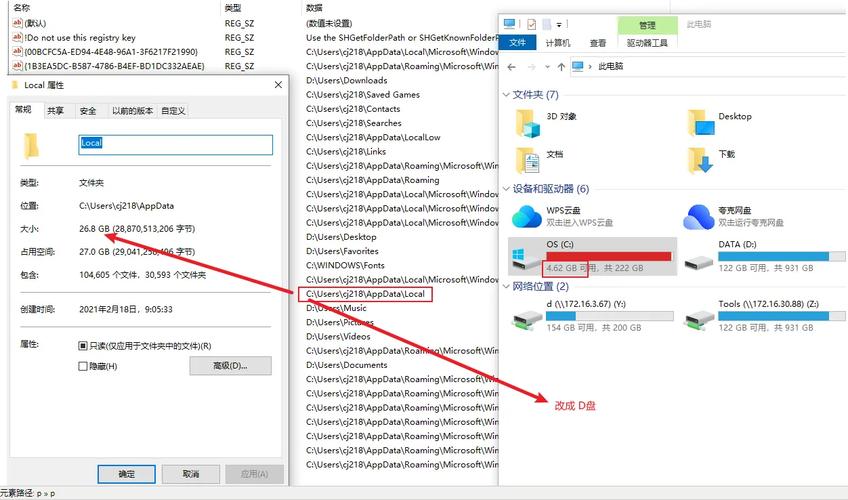Enable the 隐藏(H) hidden checkbox

pyautogui.click(x=83, y=366)
